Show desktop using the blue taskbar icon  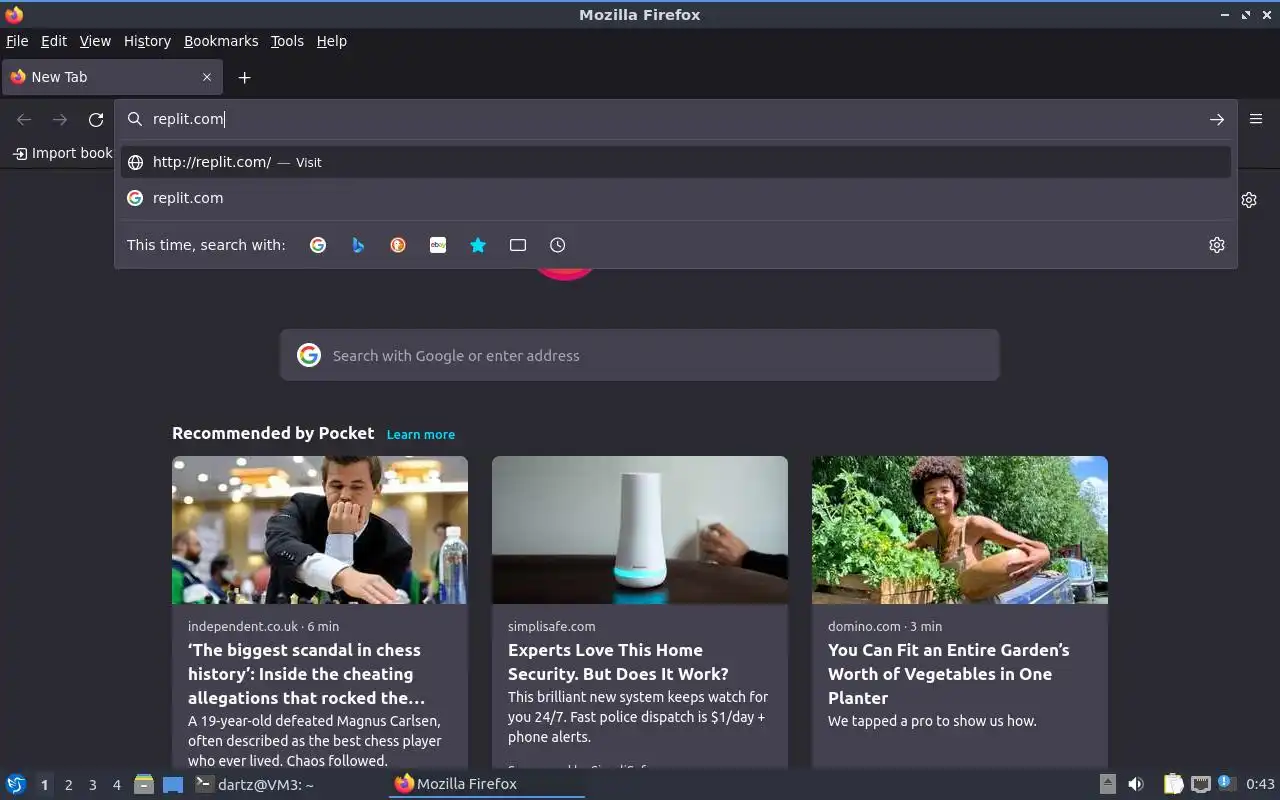pyautogui.click(x=173, y=784)
